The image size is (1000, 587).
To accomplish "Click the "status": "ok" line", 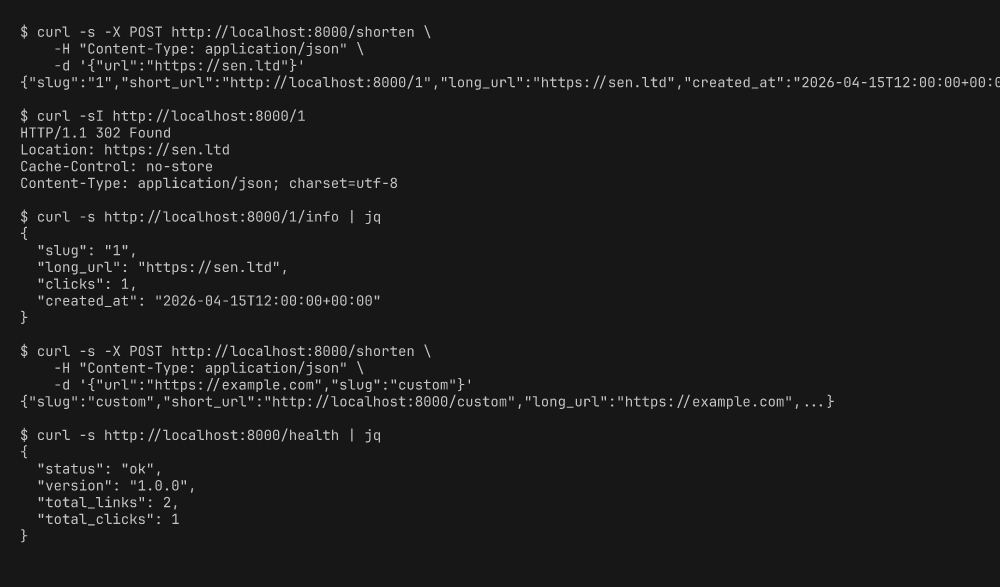I will 99,469.
